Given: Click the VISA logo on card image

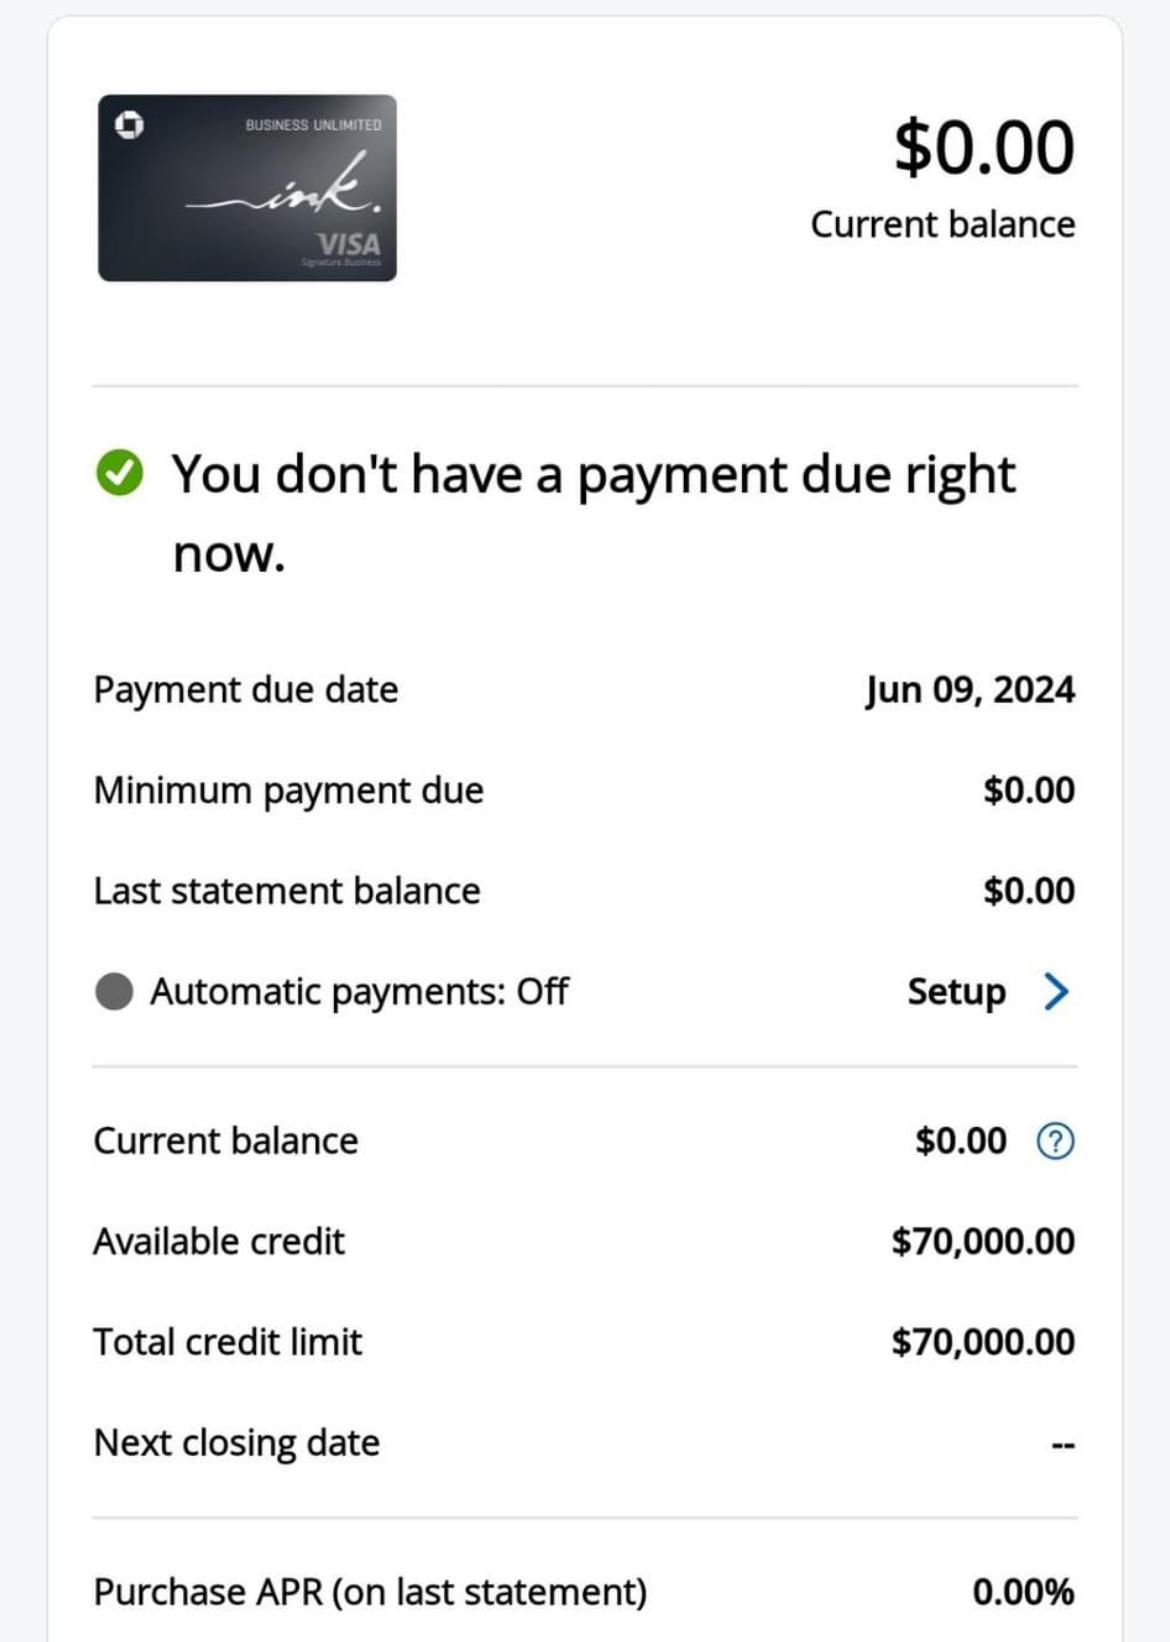Looking at the screenshot, I should (348, 245).
